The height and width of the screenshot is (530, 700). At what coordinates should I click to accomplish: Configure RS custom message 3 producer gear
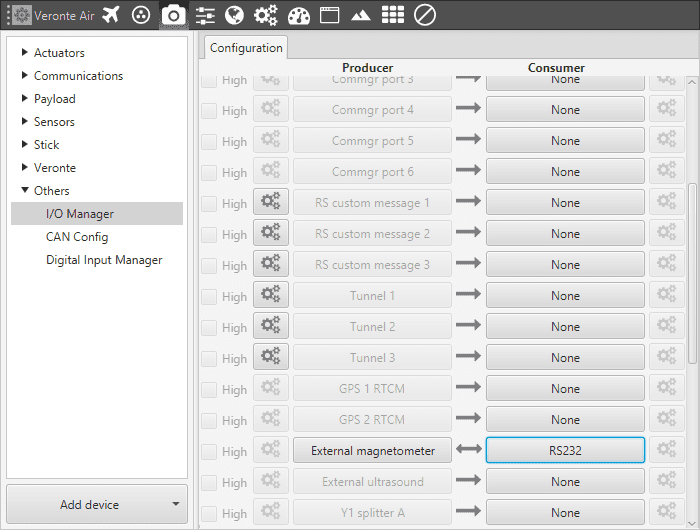(271, 263)
